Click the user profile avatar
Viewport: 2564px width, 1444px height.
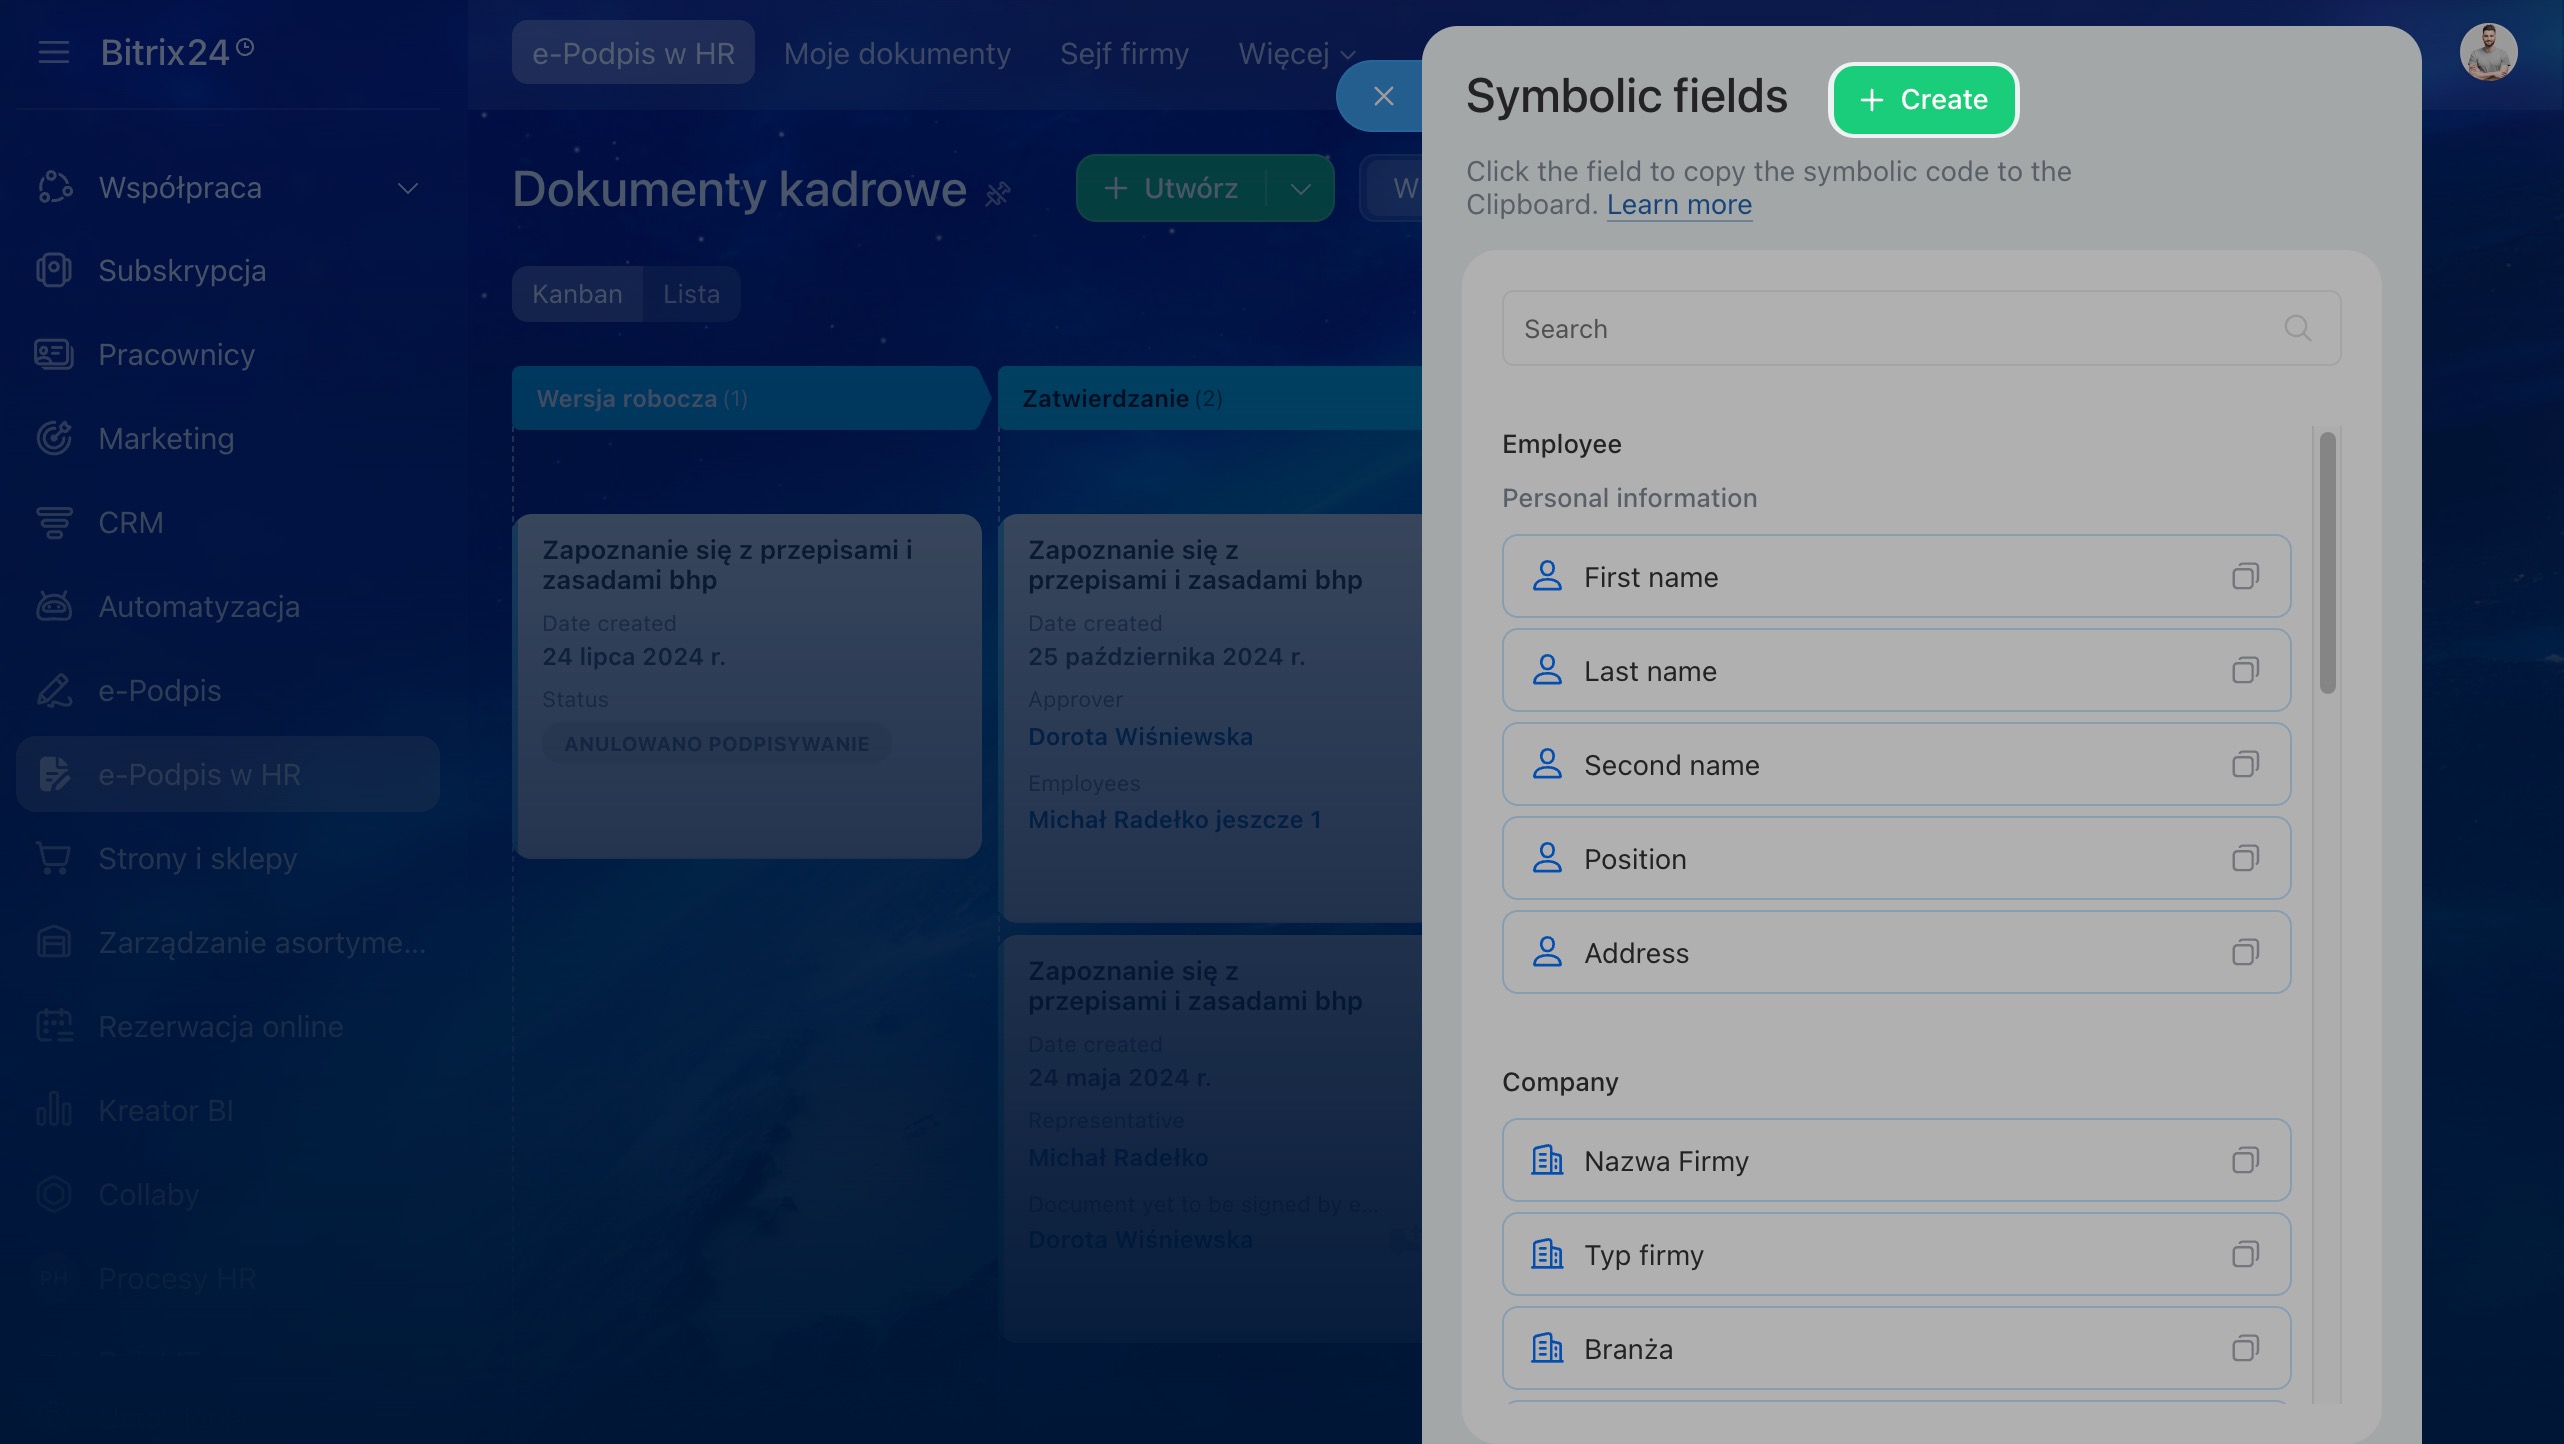click(2488, 52)
